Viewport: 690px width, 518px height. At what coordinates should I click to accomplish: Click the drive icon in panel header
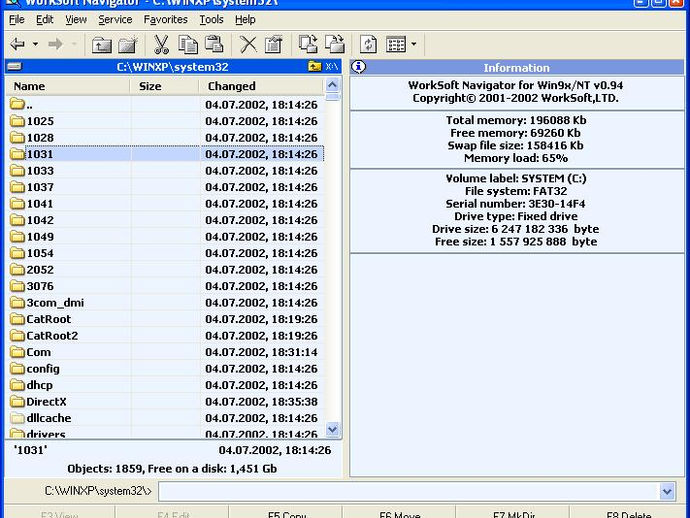click(x=15, y=67)
